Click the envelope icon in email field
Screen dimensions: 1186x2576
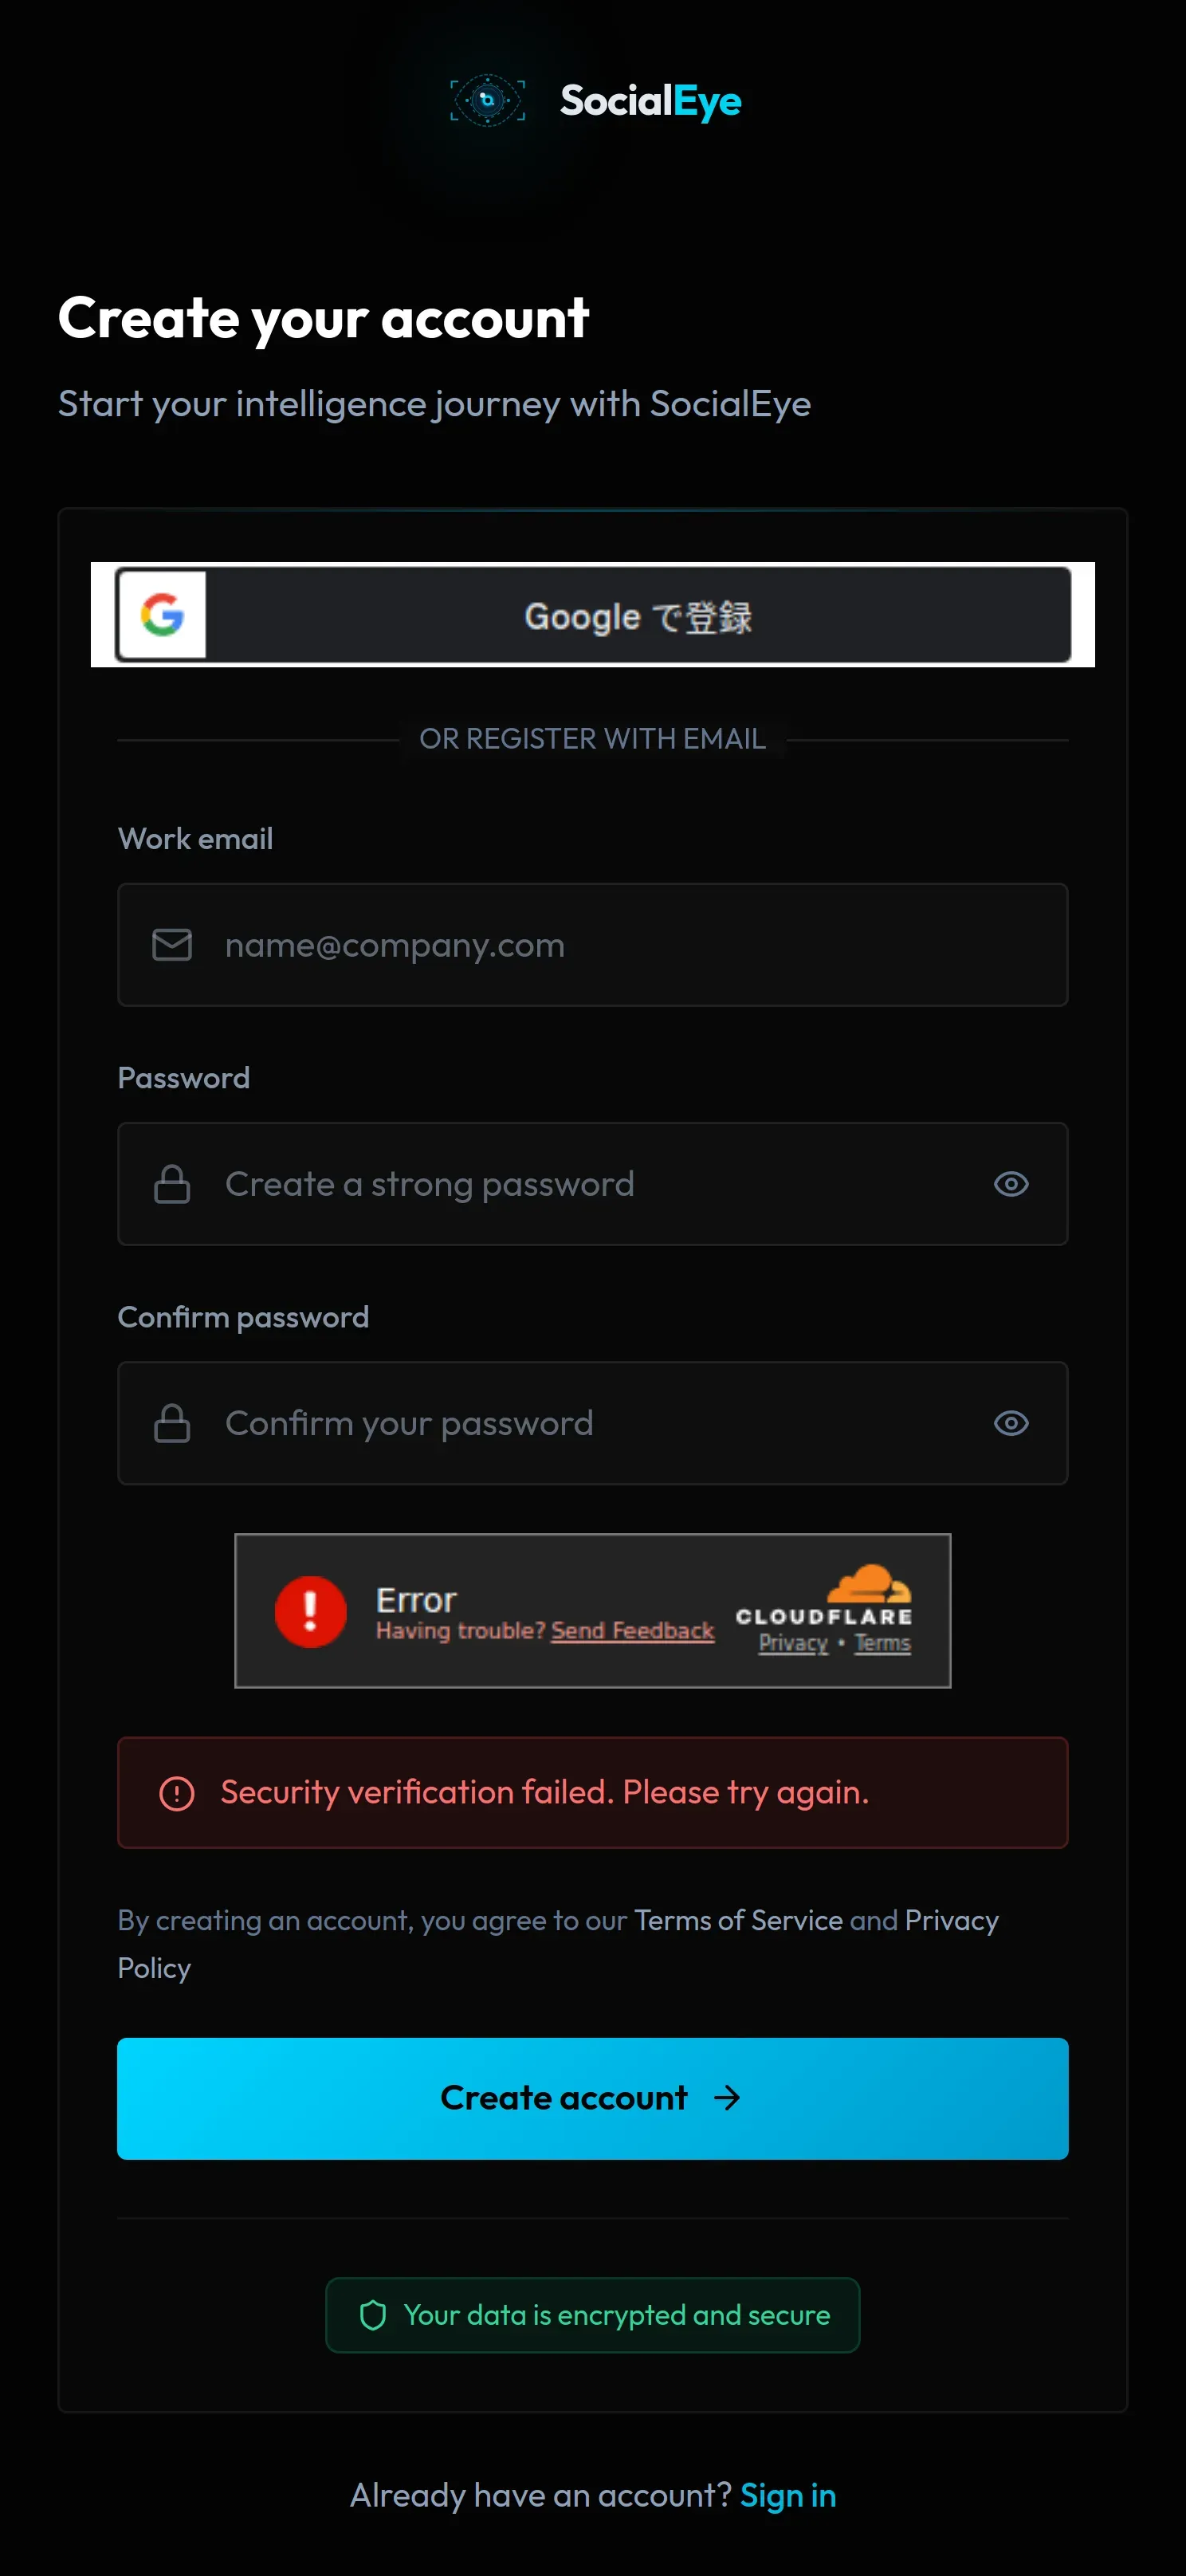point(172,944)
